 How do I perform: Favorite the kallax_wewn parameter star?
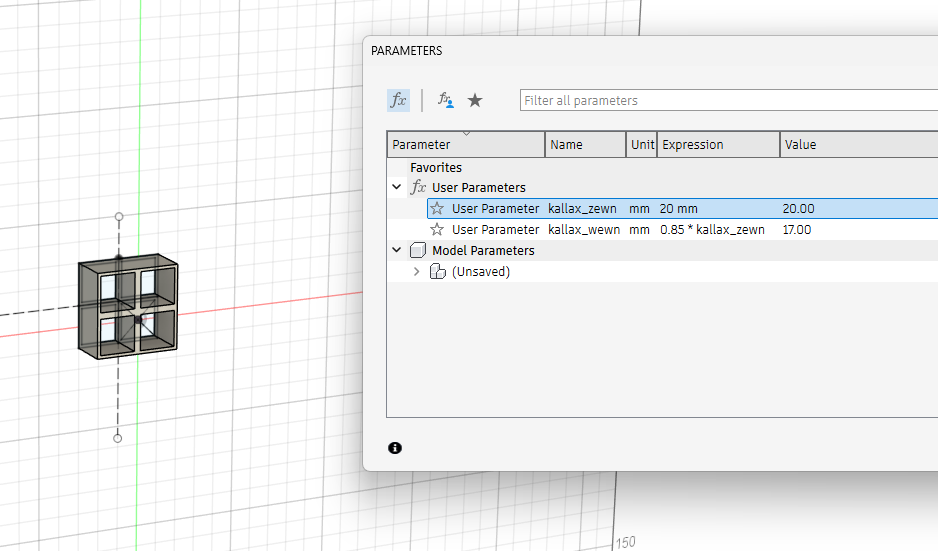437,230
